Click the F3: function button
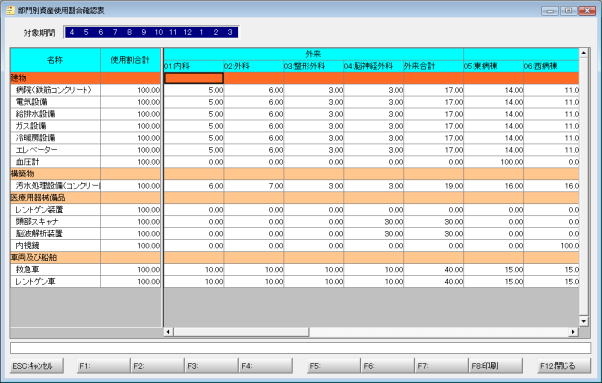The width and height of the screenshot is (602, 383). (x=212, y=366)
